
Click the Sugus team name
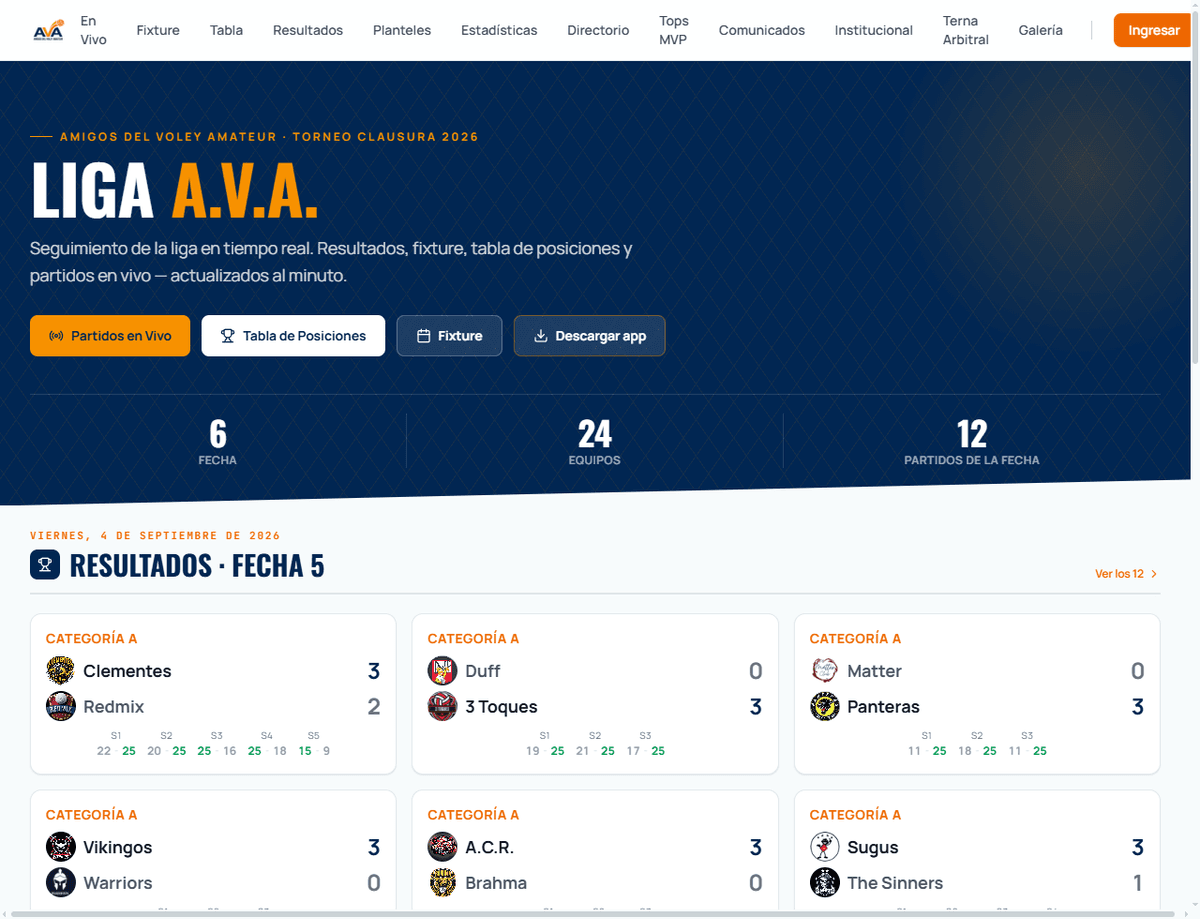[873, 847]
